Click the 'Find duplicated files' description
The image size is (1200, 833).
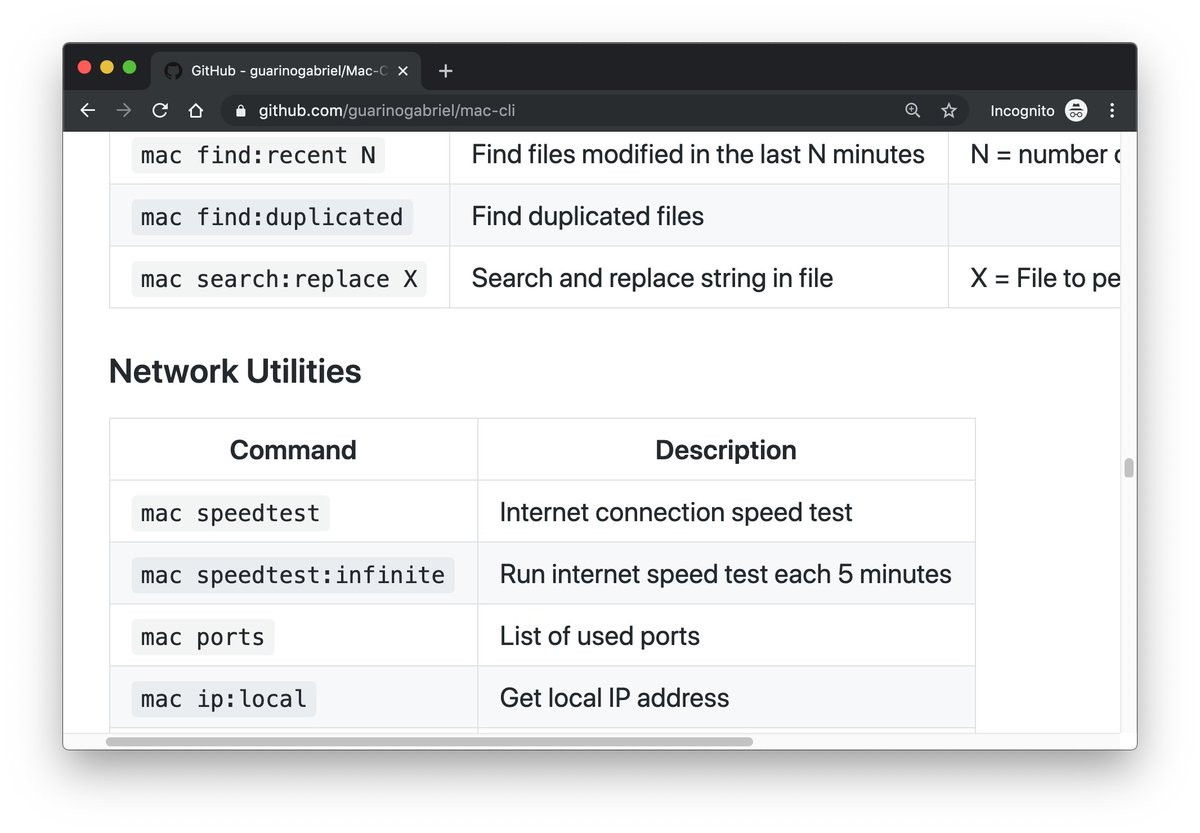click(x=588, y=217)
